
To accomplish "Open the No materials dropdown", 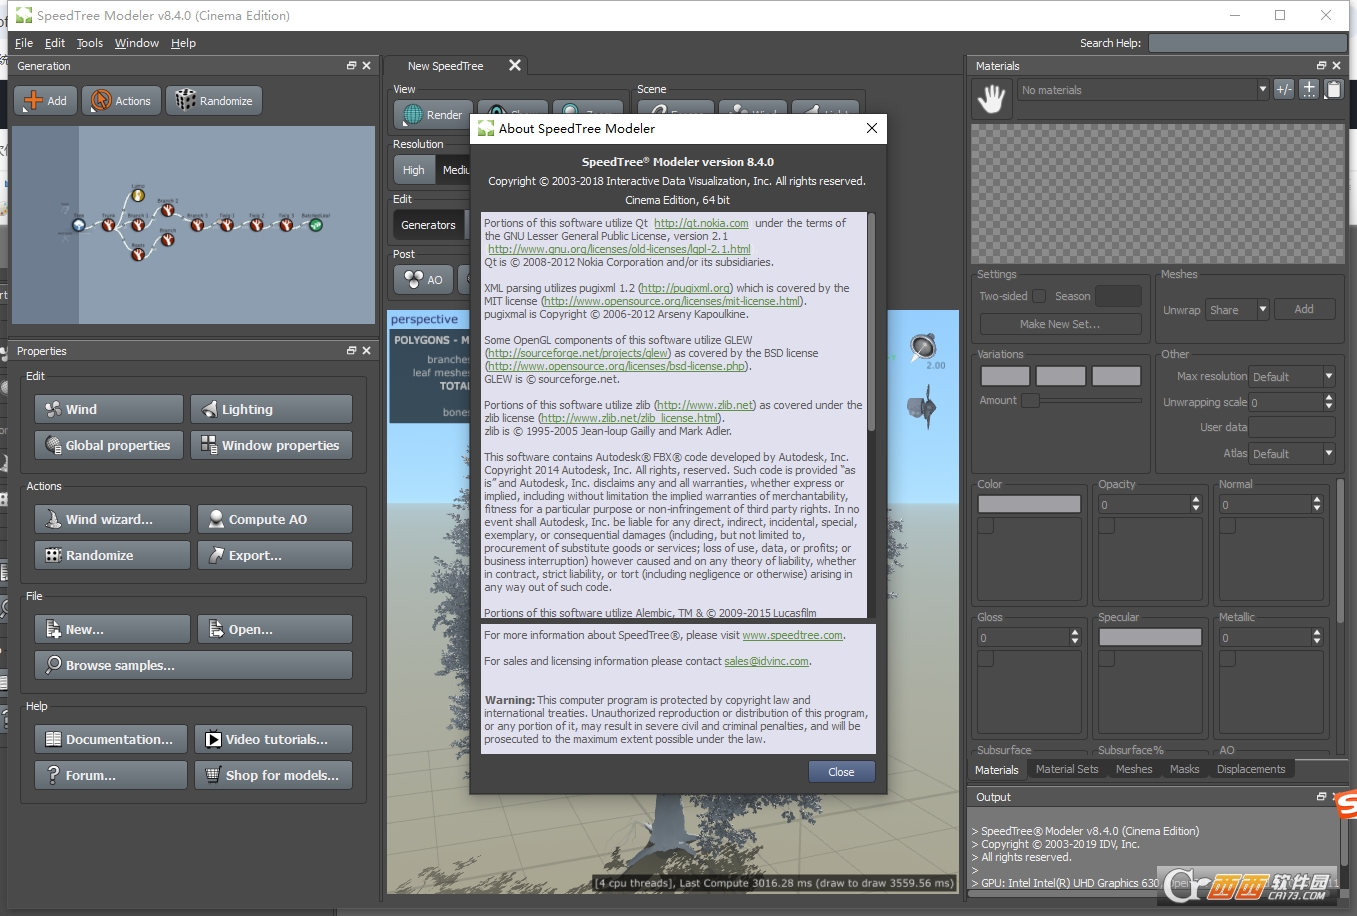I will [1143, 90].
